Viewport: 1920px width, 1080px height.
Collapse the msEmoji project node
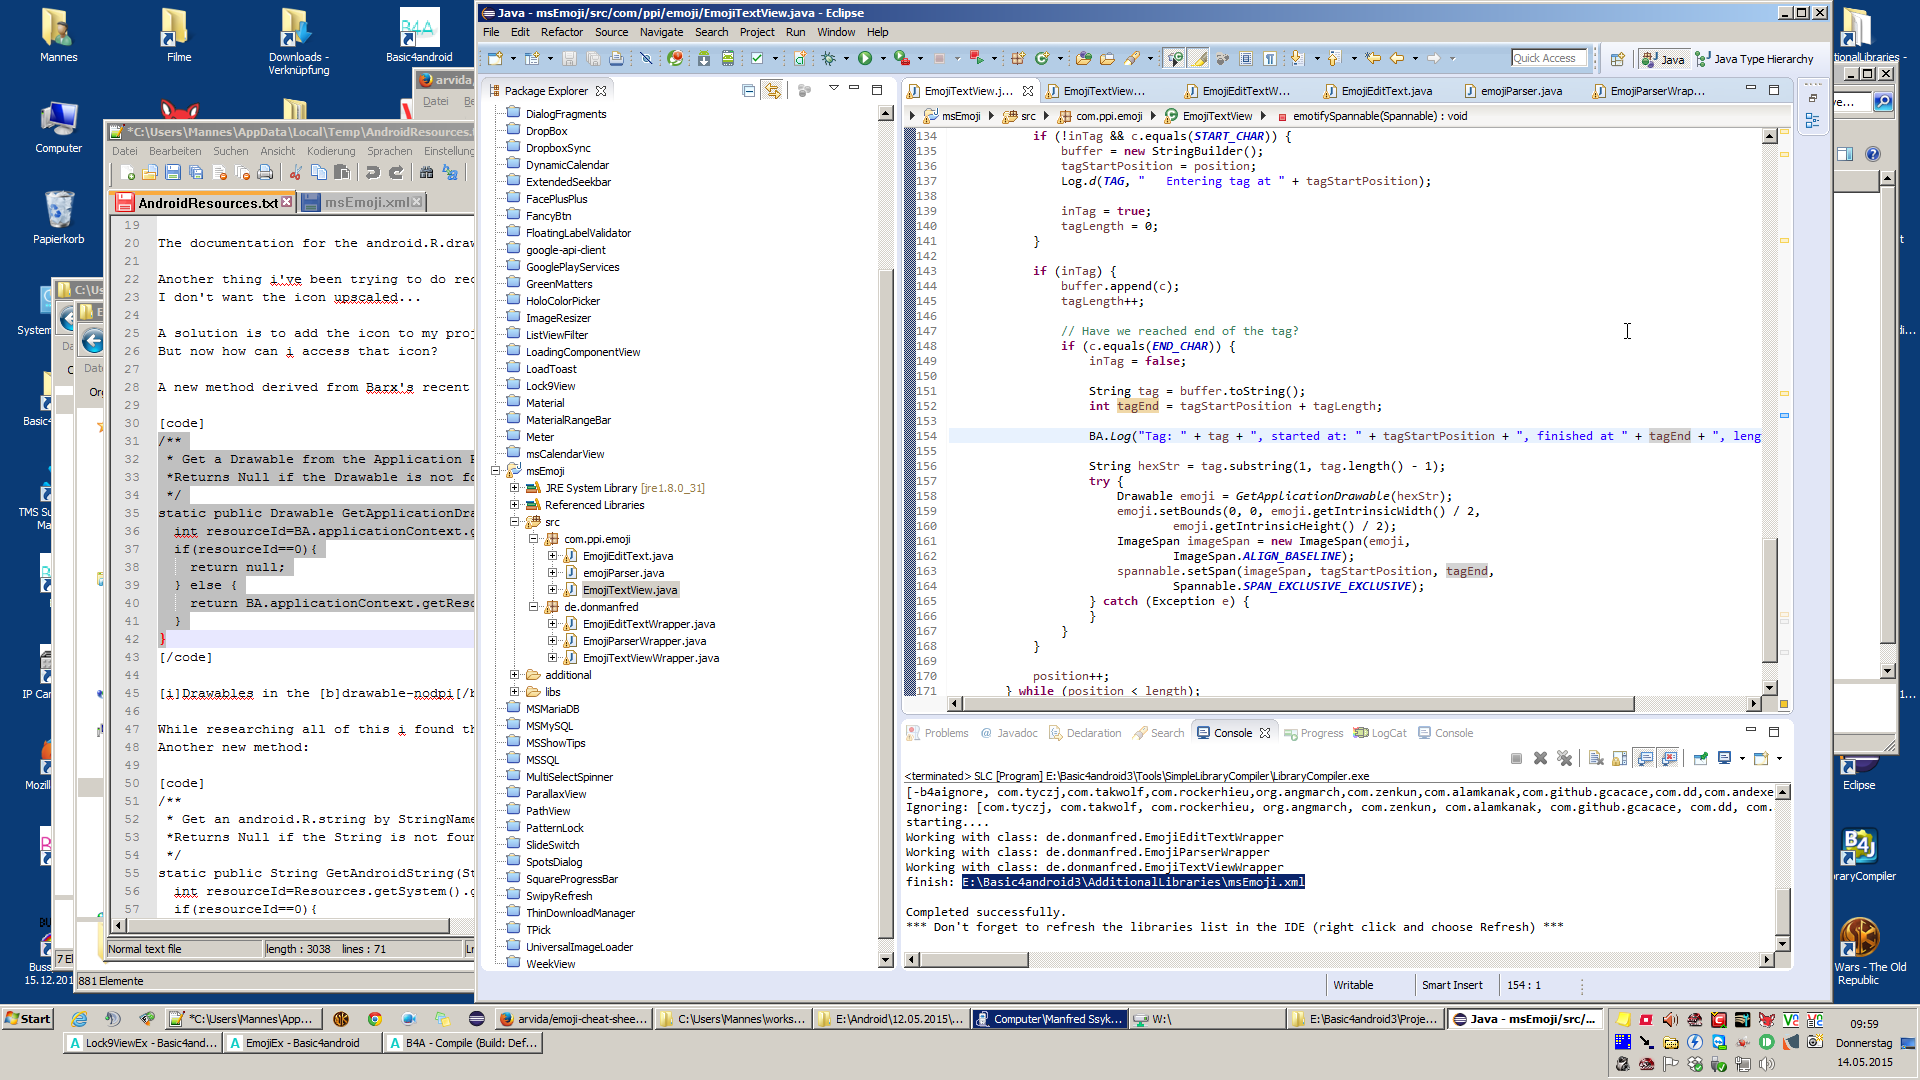point(496,471)
